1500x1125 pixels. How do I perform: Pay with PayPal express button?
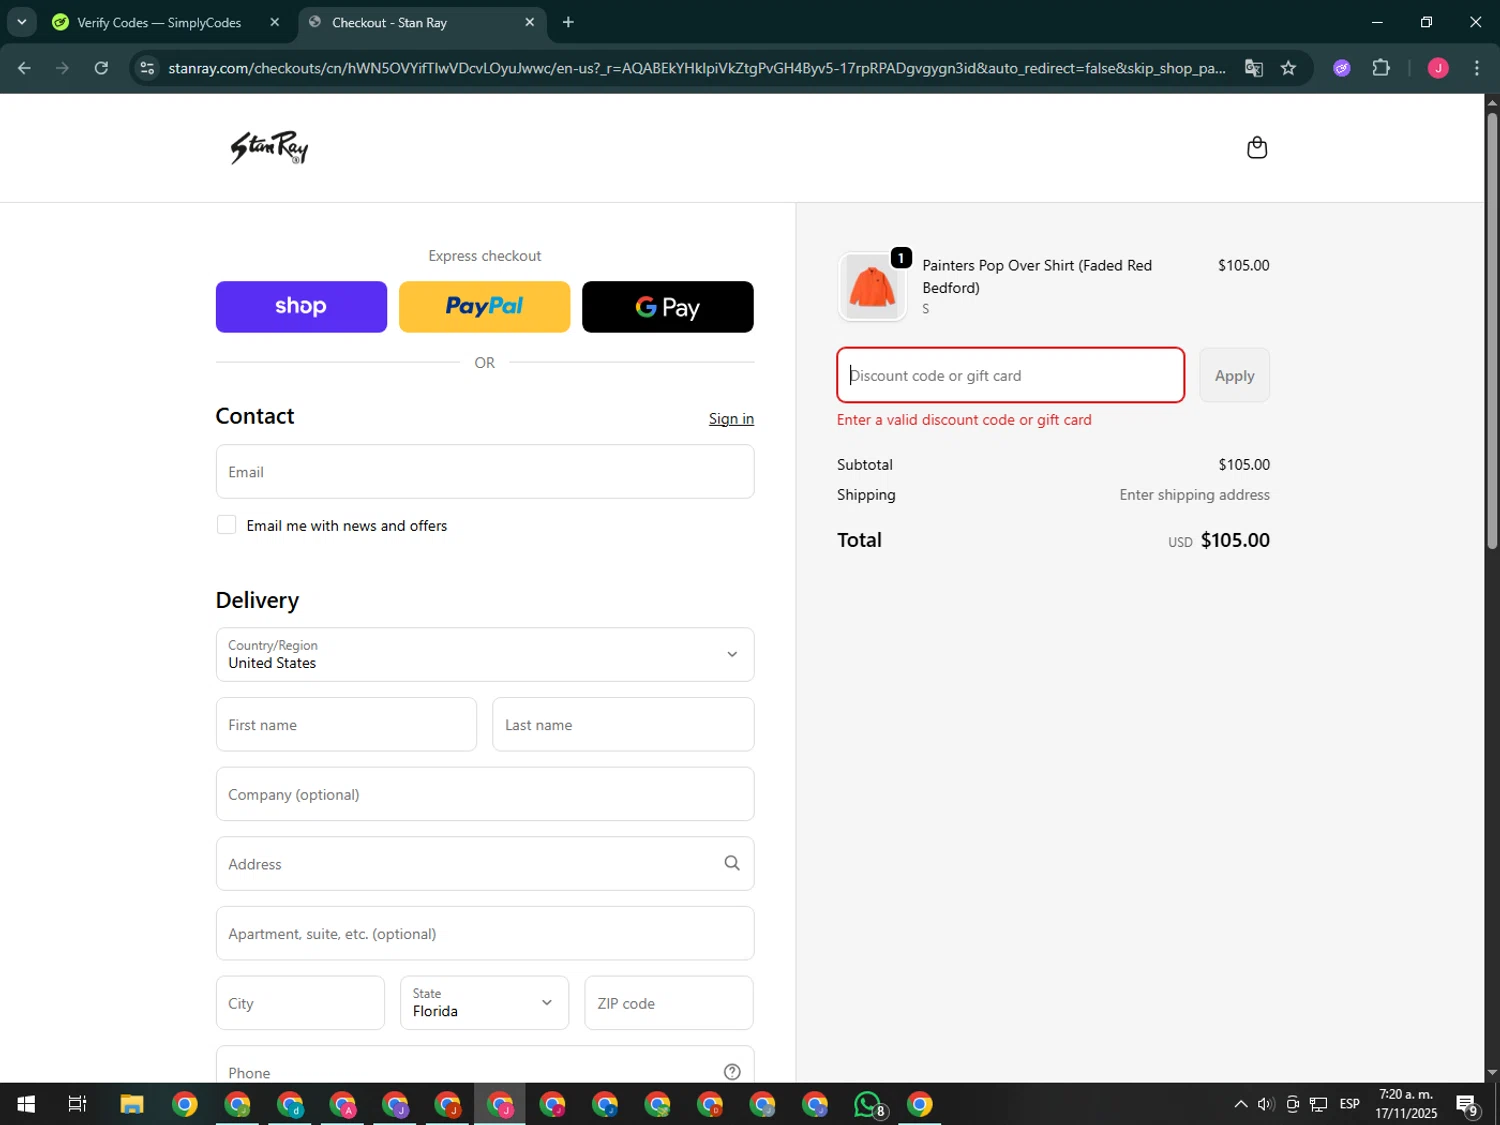click(x=485, y=307)
